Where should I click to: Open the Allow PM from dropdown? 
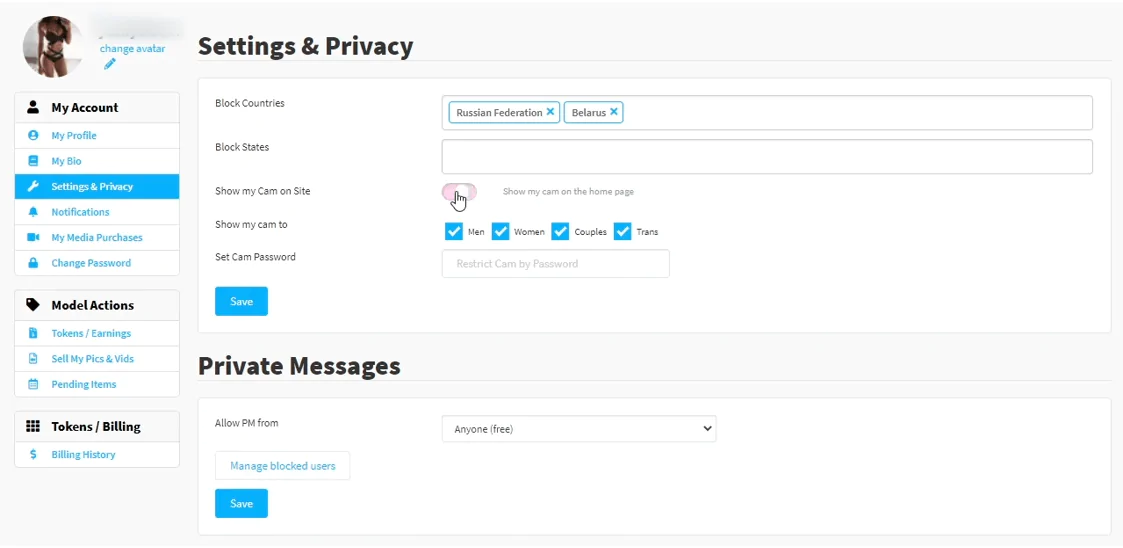tap(579, 428)
